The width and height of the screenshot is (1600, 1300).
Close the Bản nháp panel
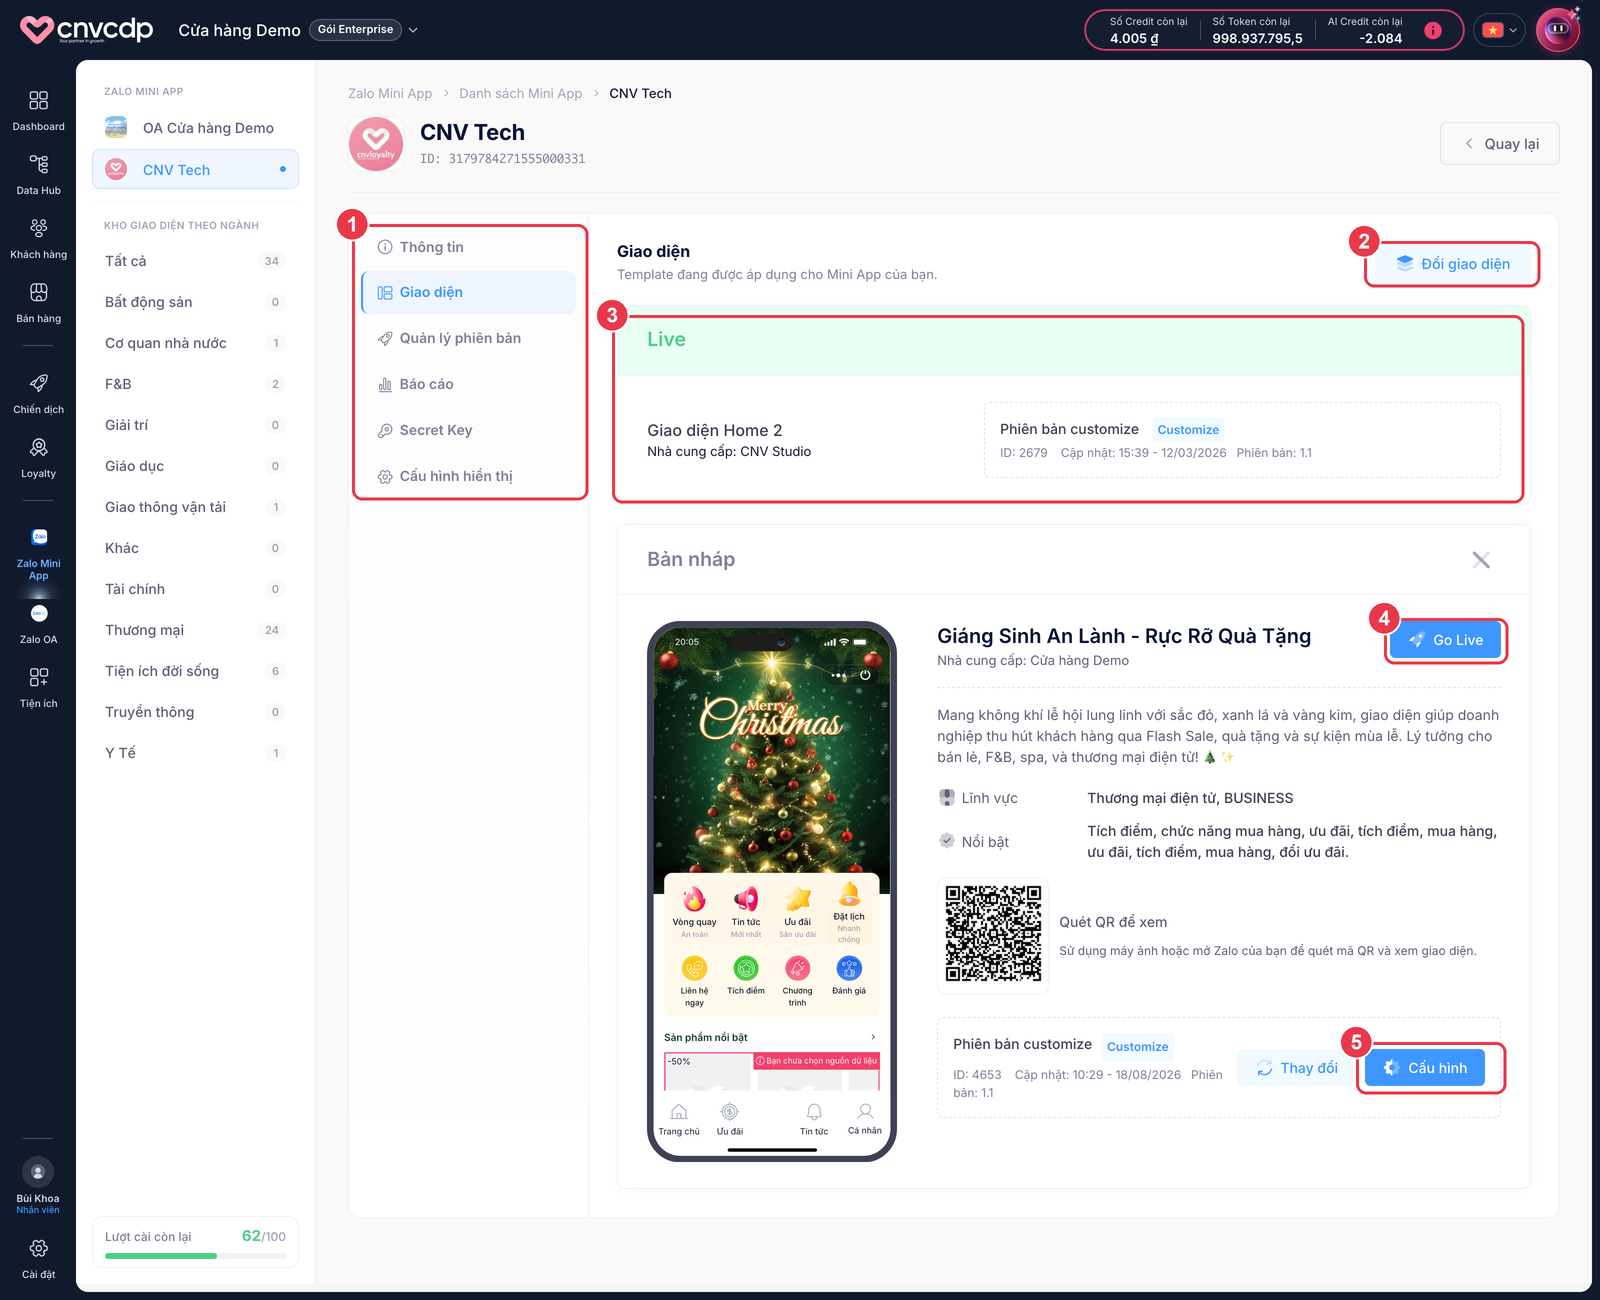tap(1481, 560)
